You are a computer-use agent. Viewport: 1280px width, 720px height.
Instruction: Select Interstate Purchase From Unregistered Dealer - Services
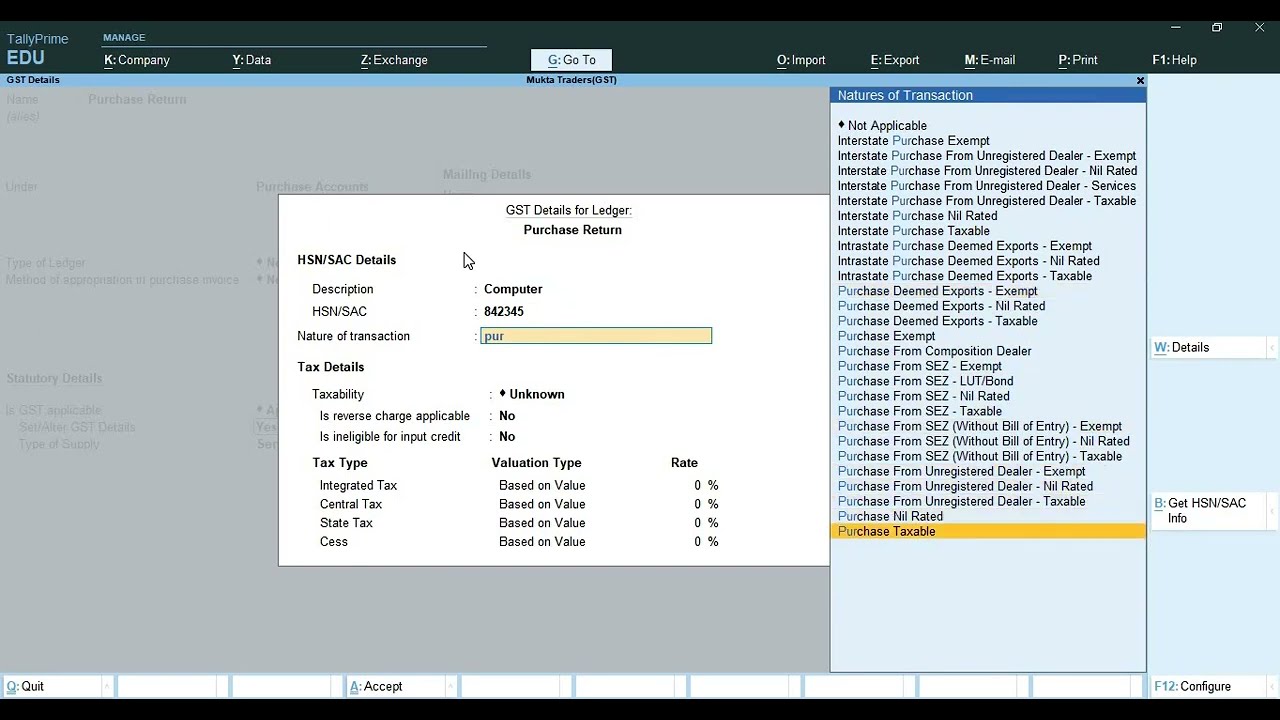[988, 186]
